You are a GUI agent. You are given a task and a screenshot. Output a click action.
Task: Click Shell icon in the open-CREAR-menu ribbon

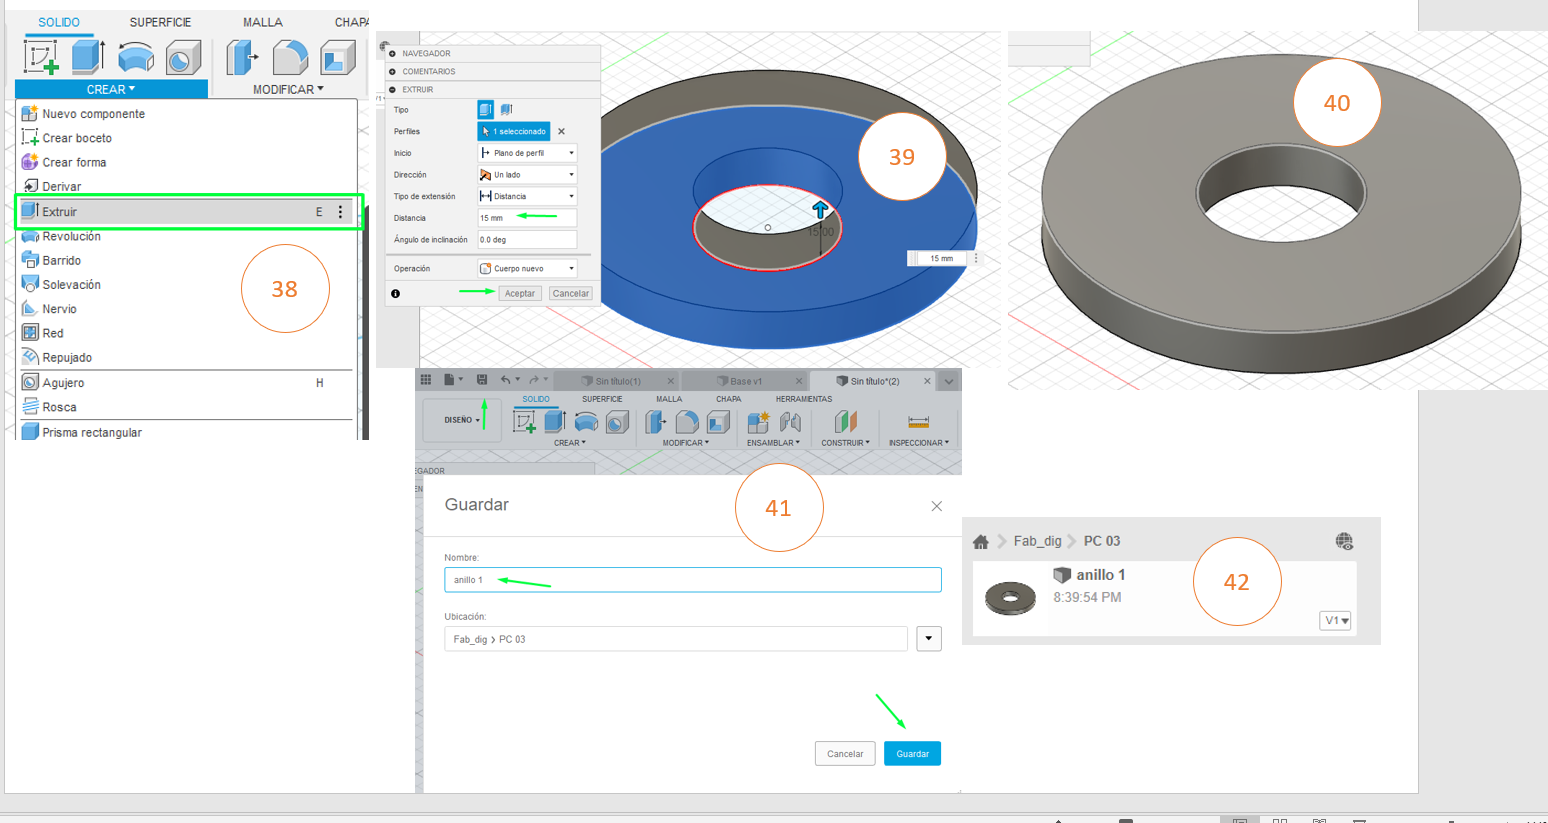point(338,57)
